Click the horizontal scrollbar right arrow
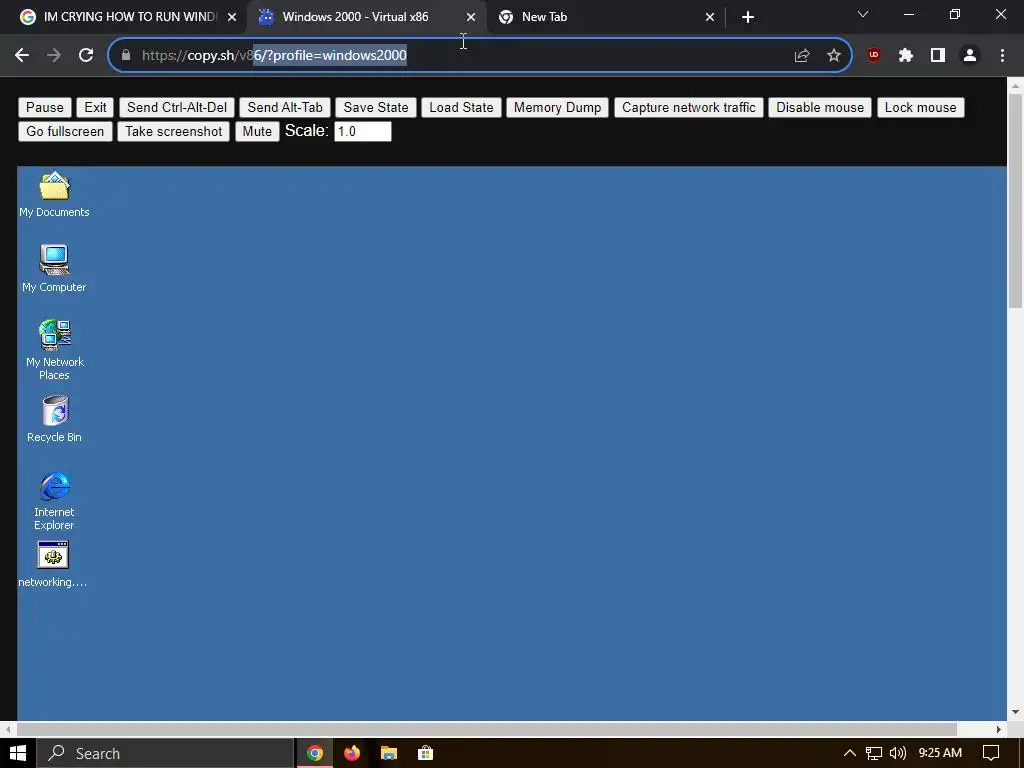Viewport: 1024px width, 768px height. [x=999, y=729]
